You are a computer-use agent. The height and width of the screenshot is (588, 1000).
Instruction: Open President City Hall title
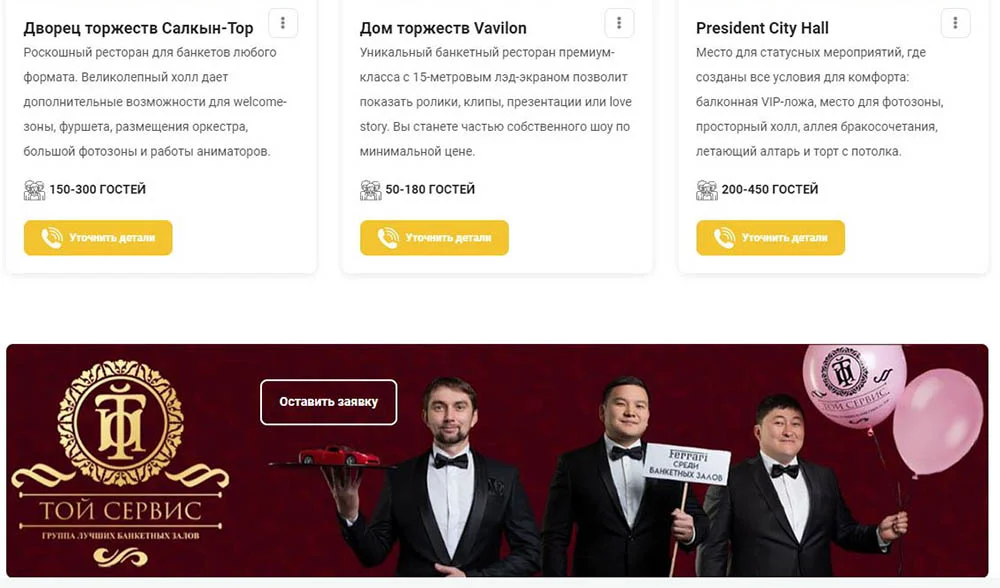pyautogui.click(x=762, y=28)
